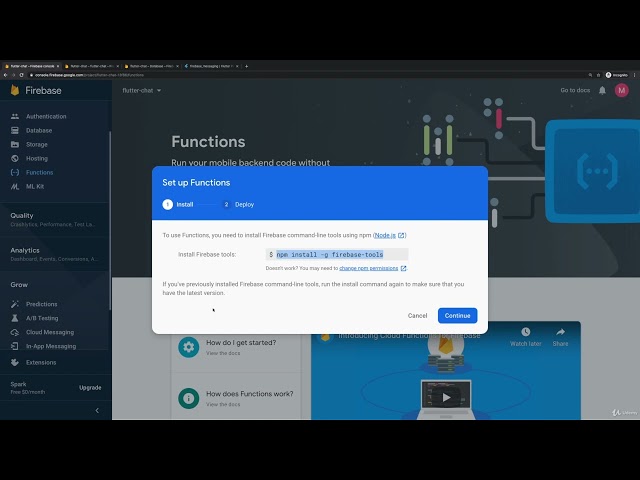Screen dimensions: 640x480
Task: Click the How does Functions work info icon
Action: (x=189, y=398)
